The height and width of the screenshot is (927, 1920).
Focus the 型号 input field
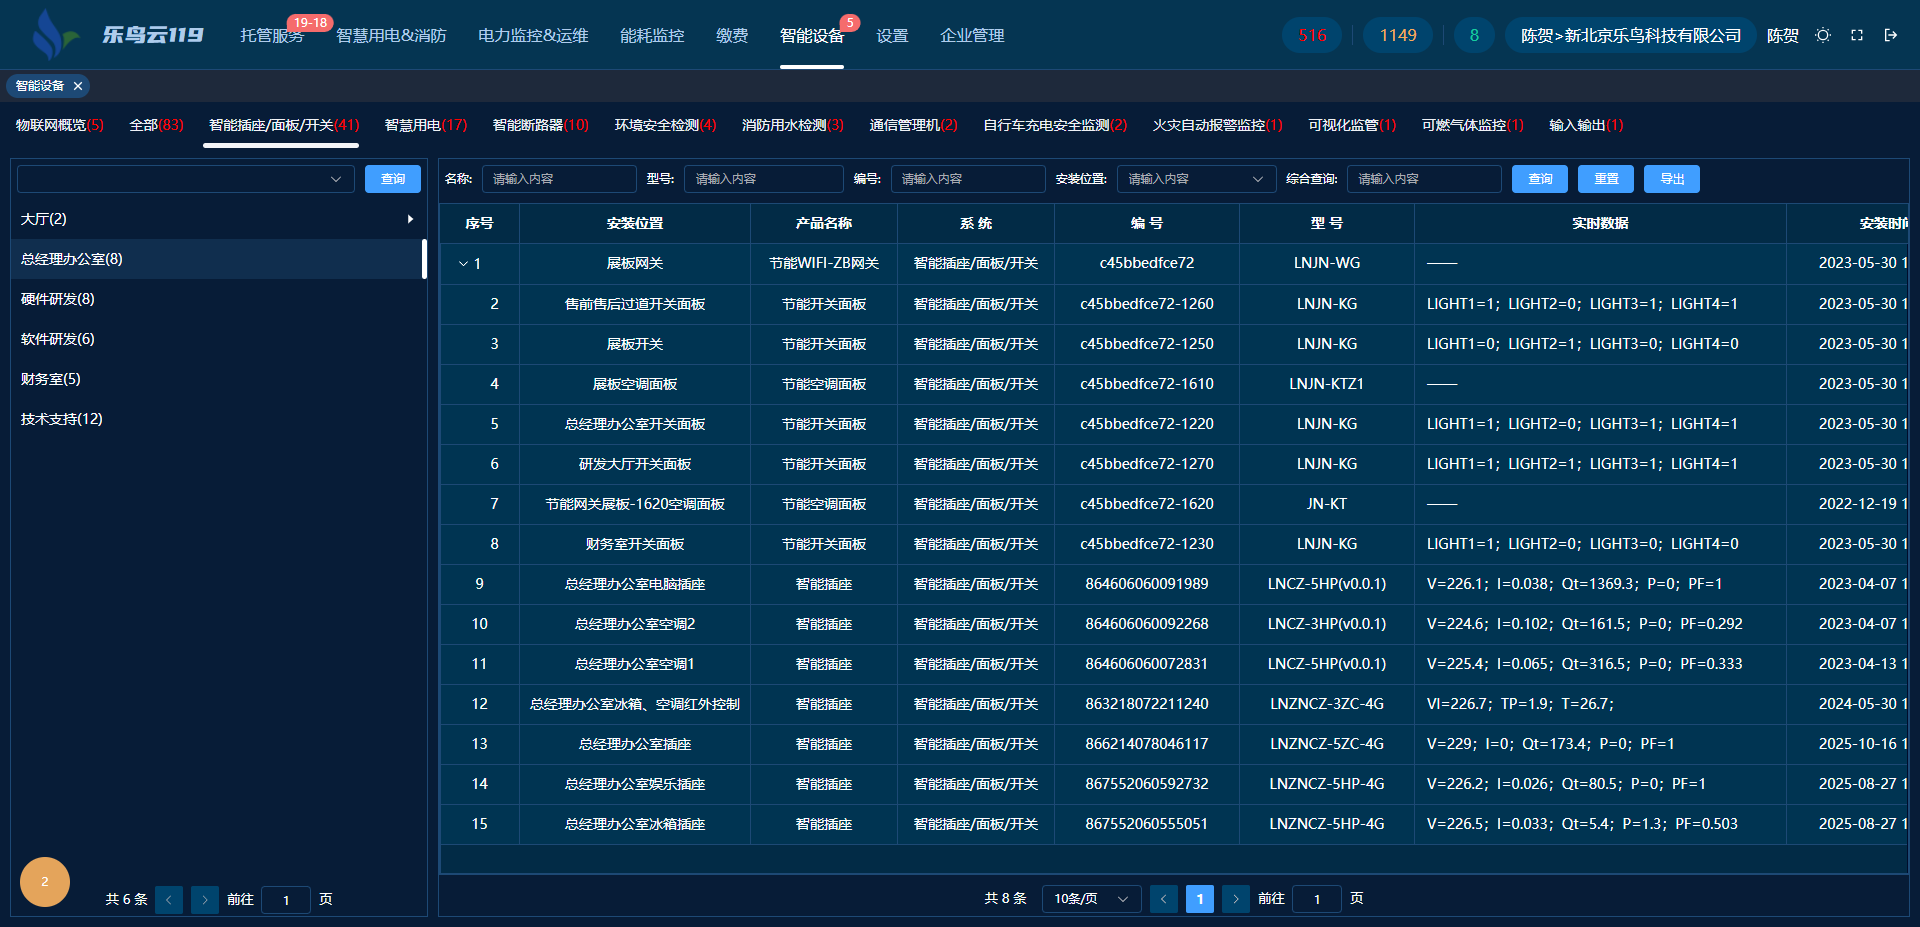pyautogui.click(x=764, y=179)
